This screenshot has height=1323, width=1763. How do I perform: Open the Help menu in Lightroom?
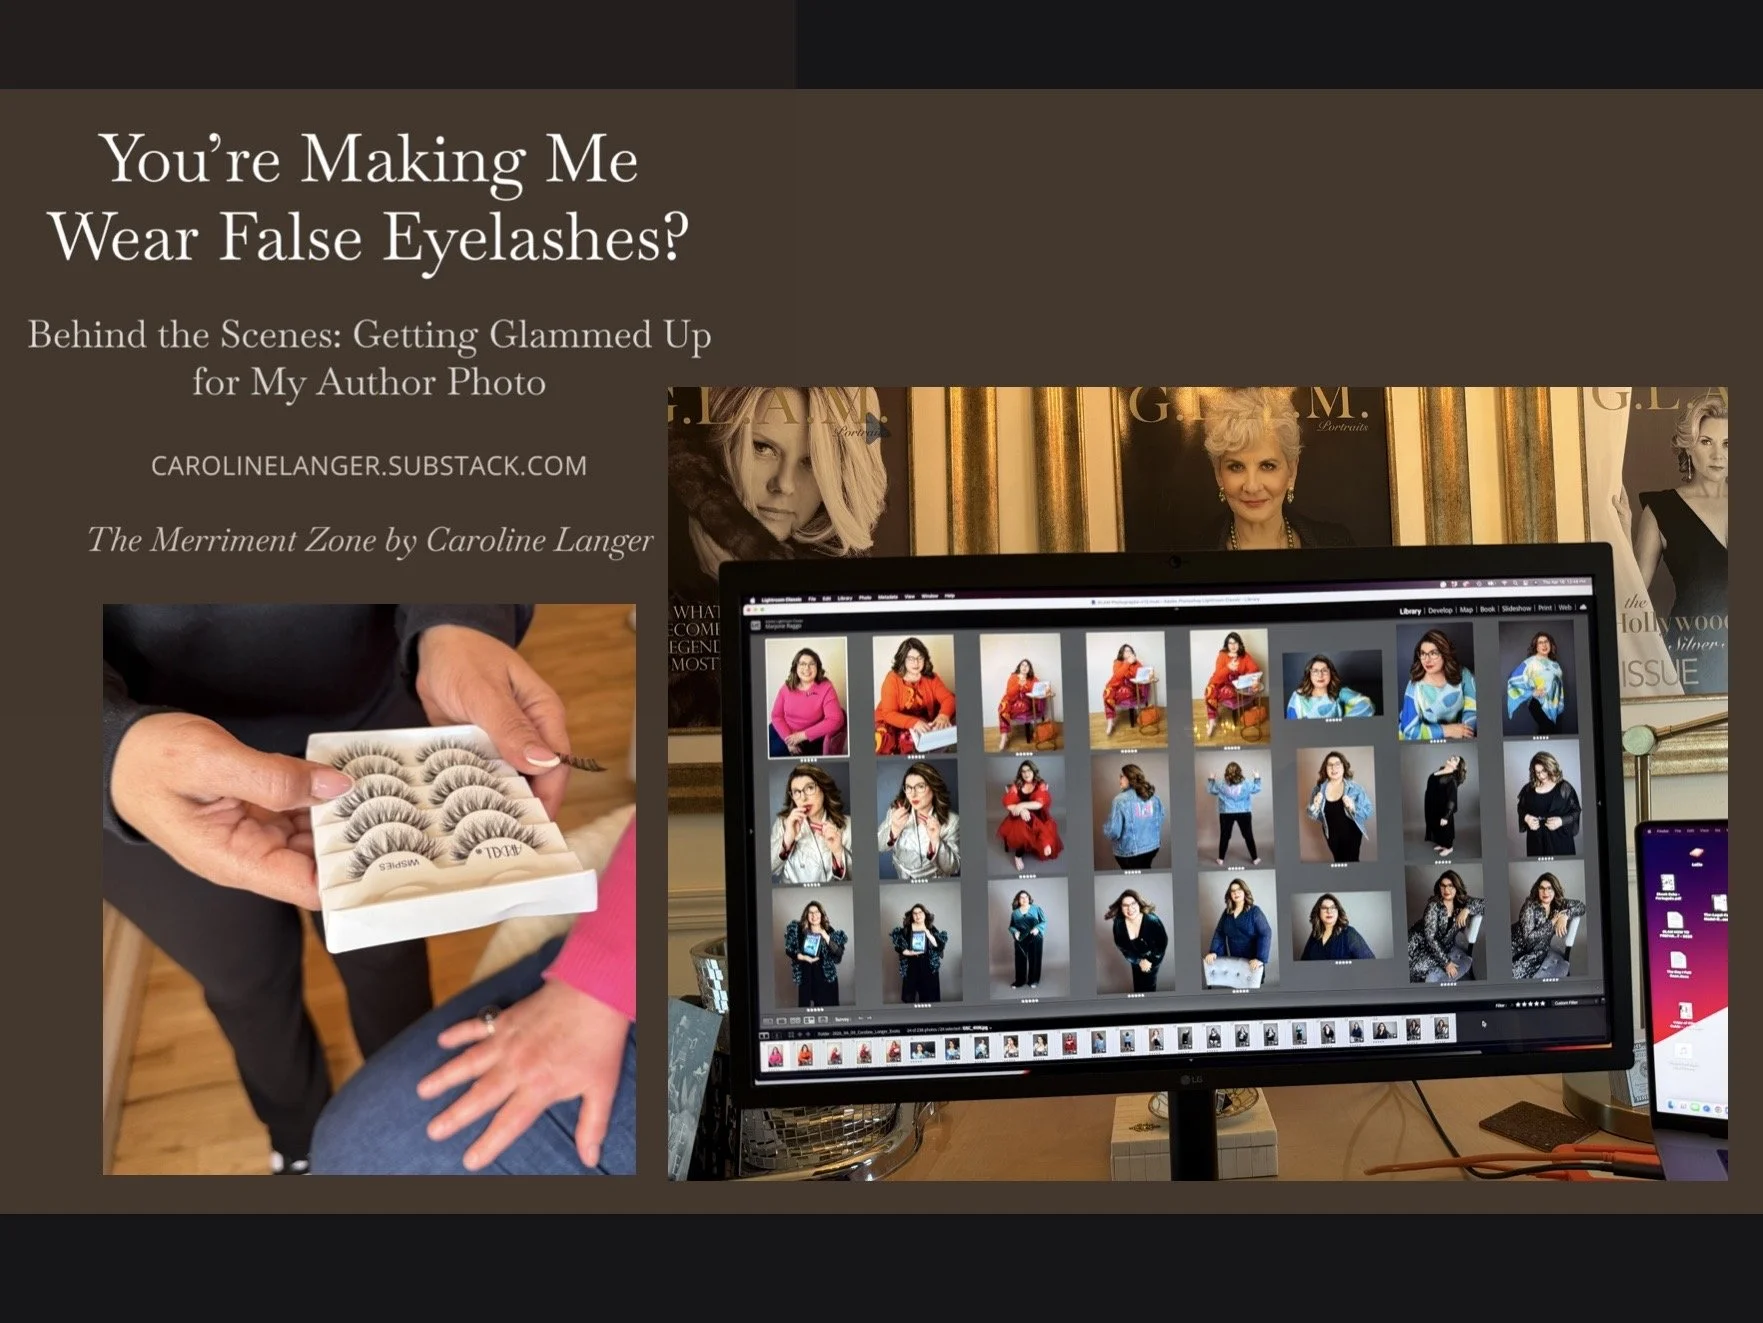[x=950, y=596]
